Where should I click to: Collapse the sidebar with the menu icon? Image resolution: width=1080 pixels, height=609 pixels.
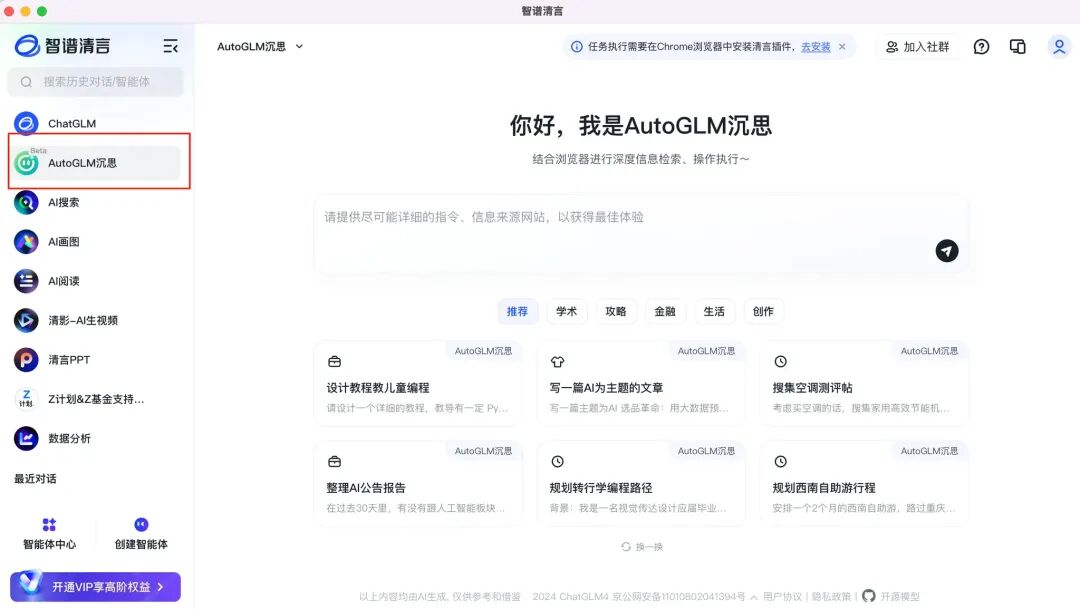pyautogui.click(x=170, y=46)
